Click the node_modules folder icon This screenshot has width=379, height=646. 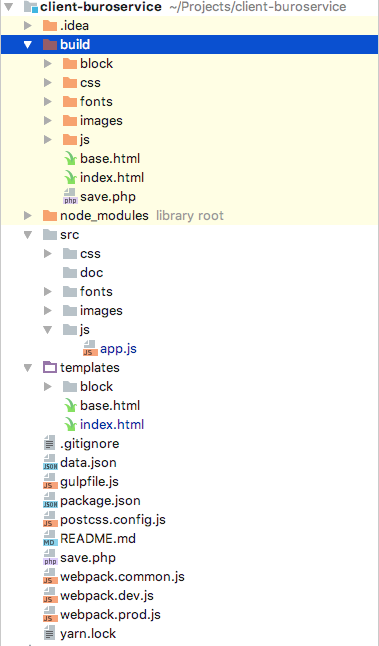50,215
